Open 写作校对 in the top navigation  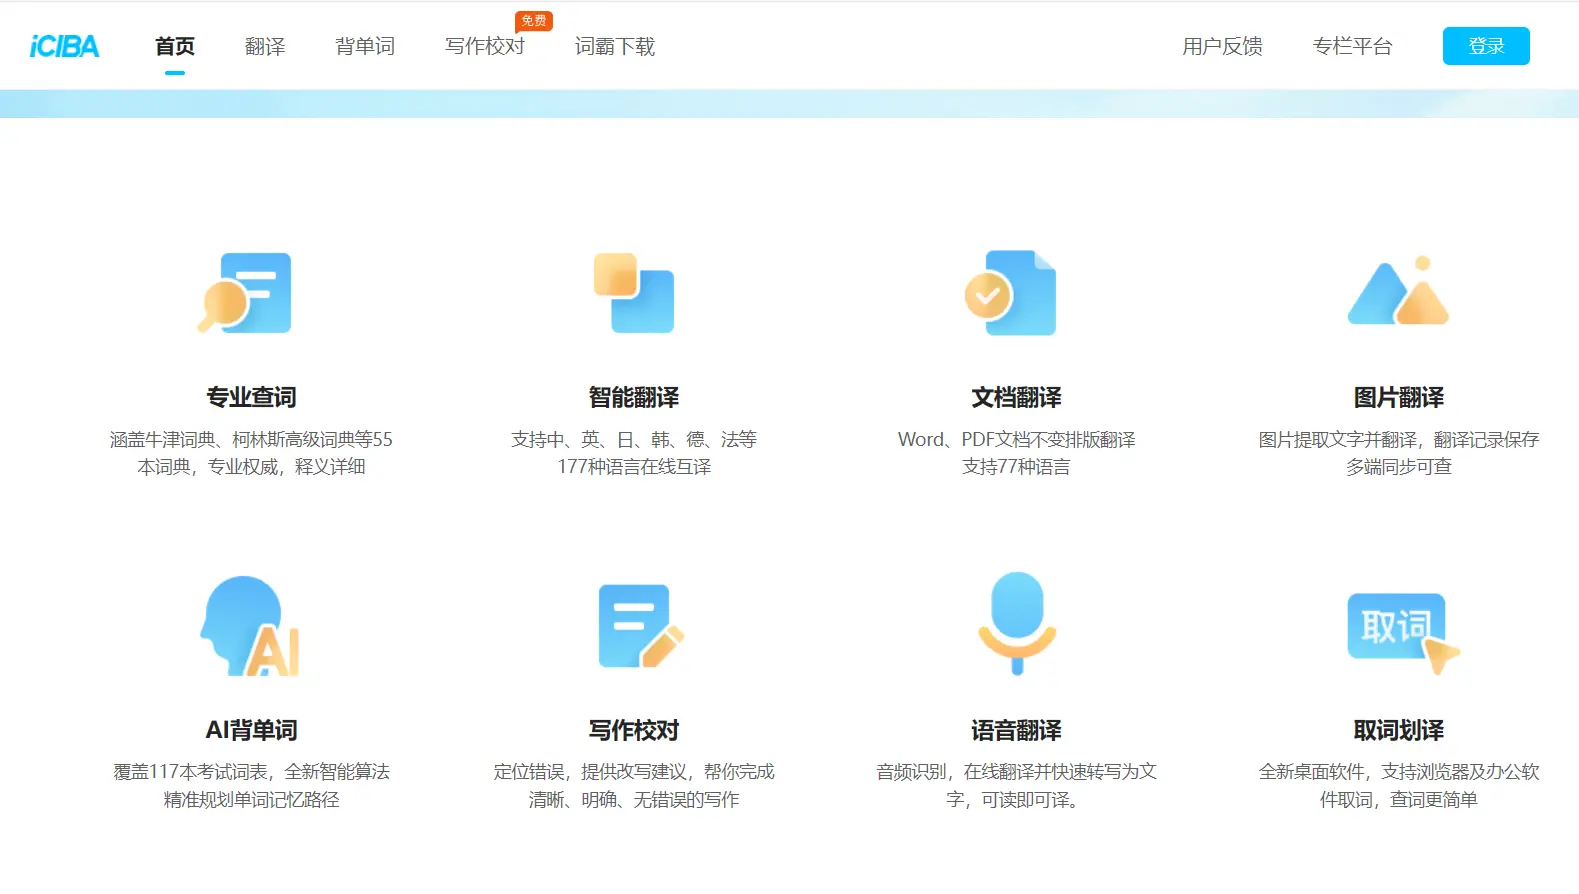(485, 46)
